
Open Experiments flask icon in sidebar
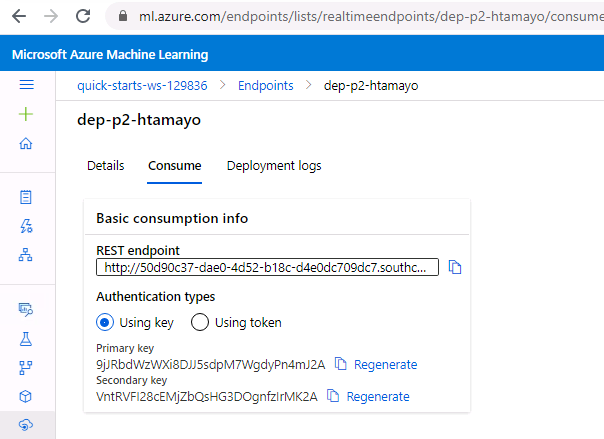pyautogui.click(x=26, y=339)
